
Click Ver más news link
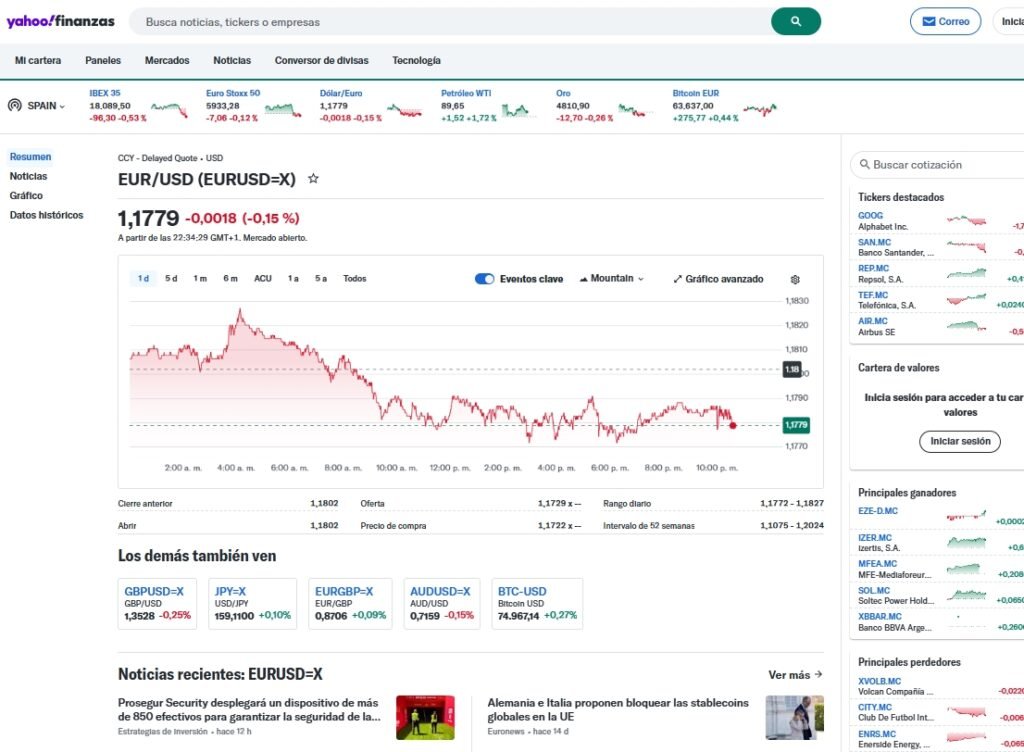(795, 674)
